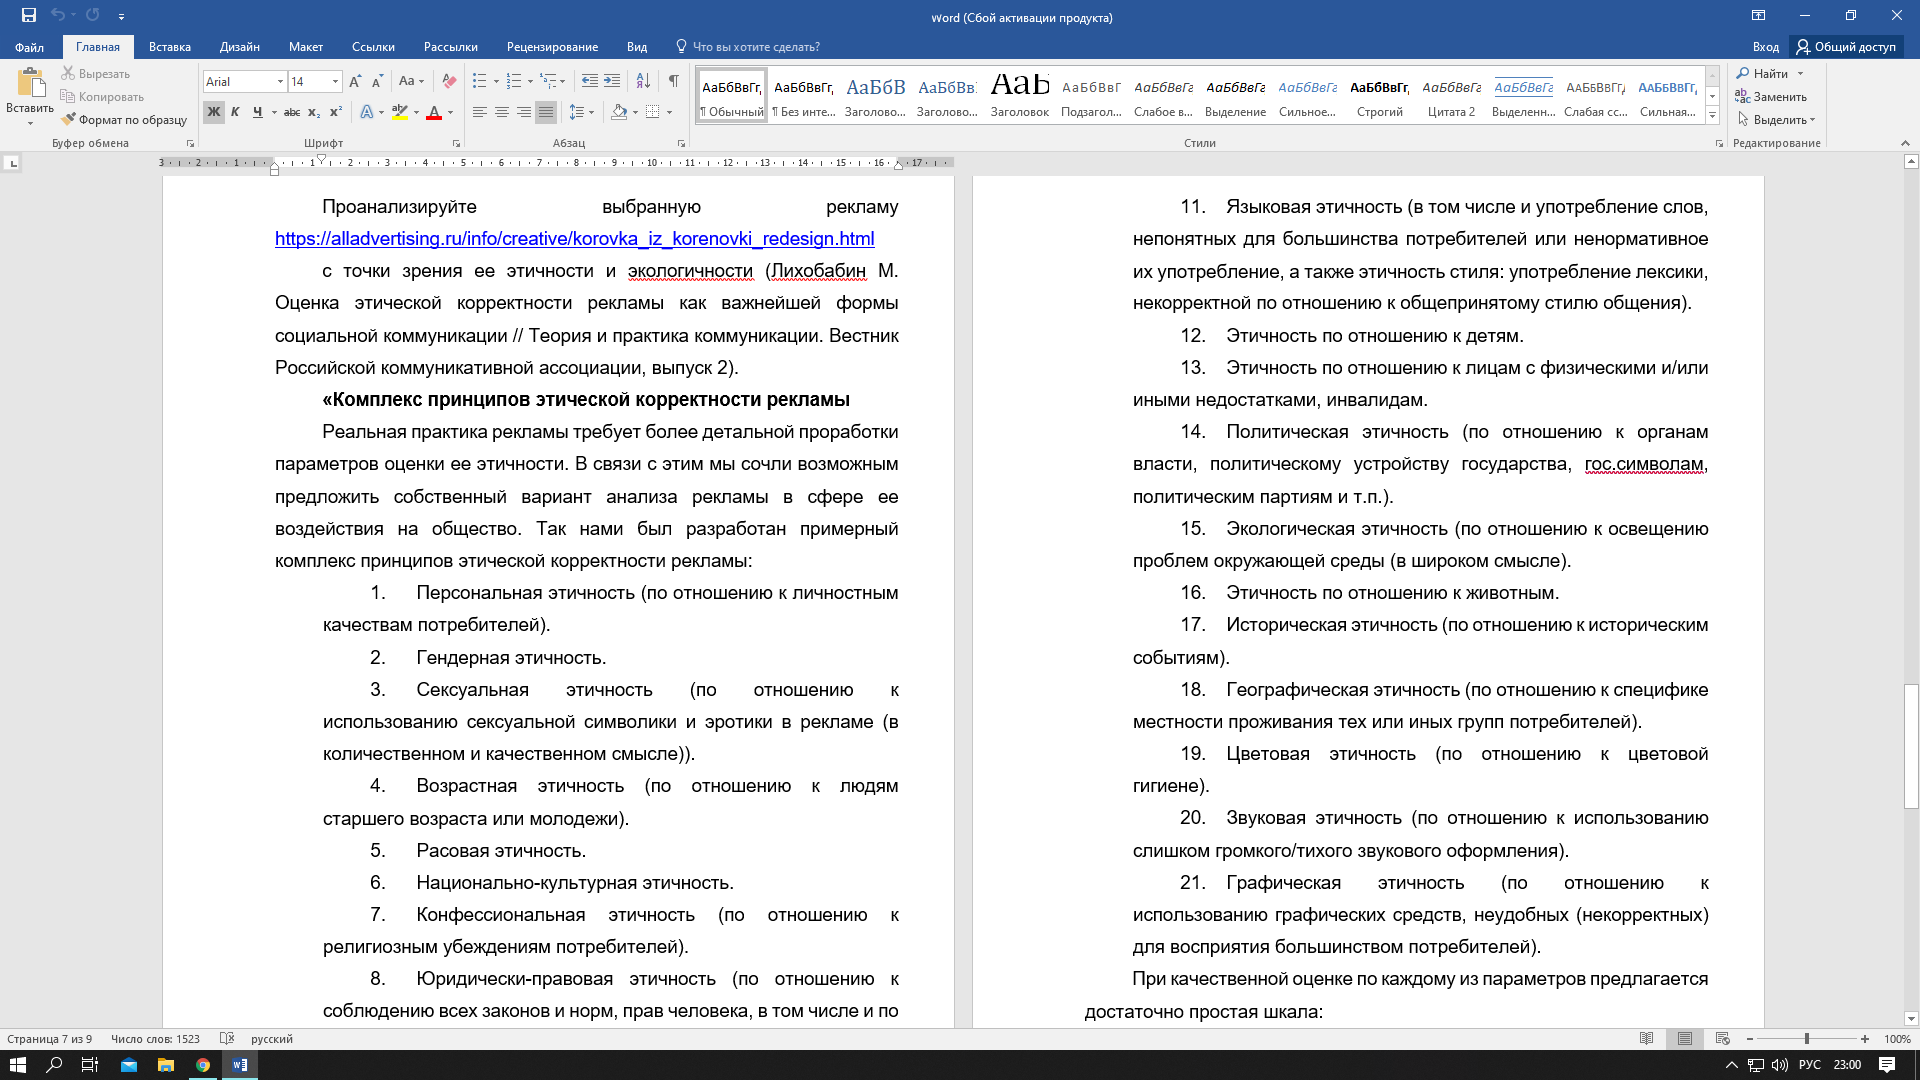Open the Вставка ribbon tab
This screenshot has width=1920, height=1080.
[x=170, y=46]
